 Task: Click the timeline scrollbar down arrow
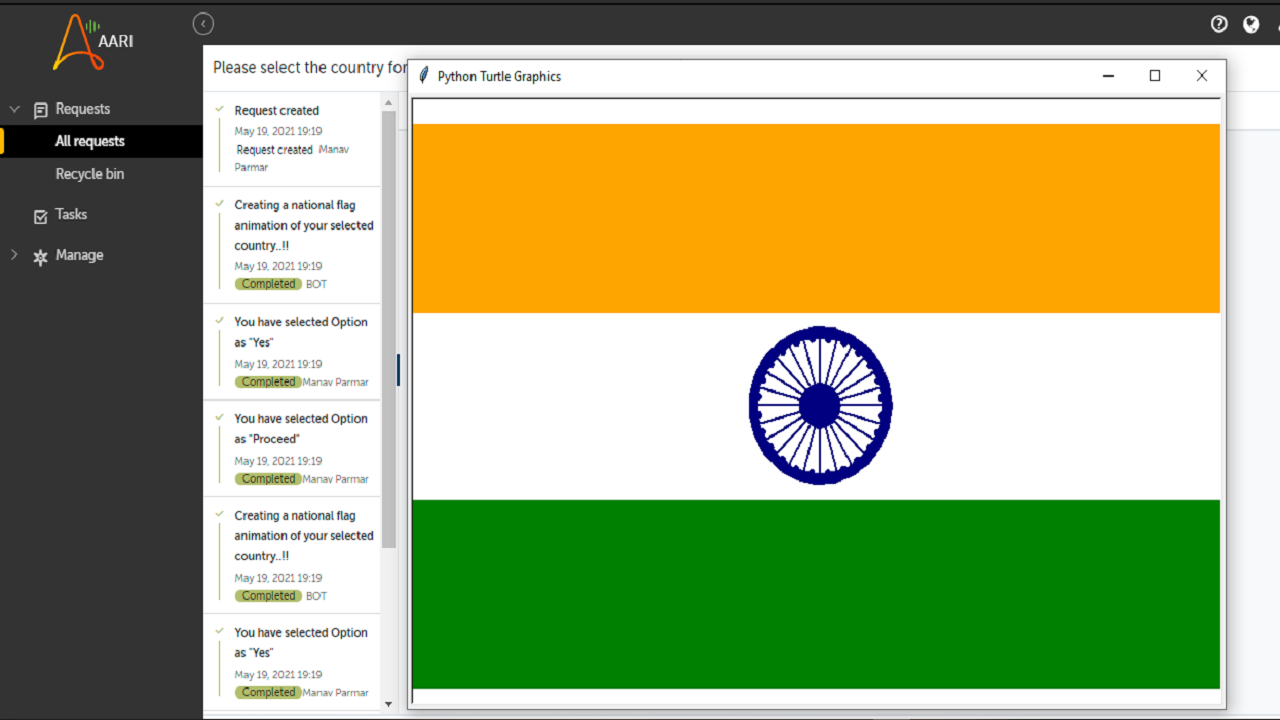(389, 704)
